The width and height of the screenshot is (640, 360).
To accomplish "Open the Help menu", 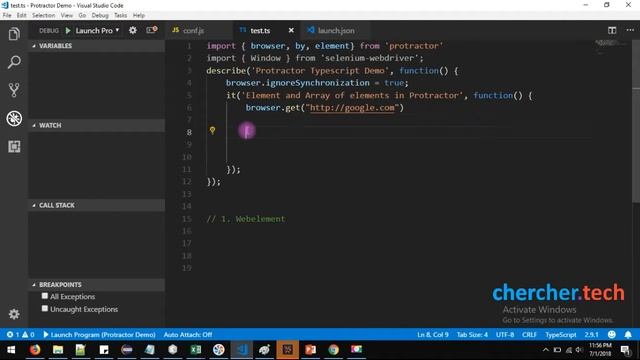I will (139, 15).
